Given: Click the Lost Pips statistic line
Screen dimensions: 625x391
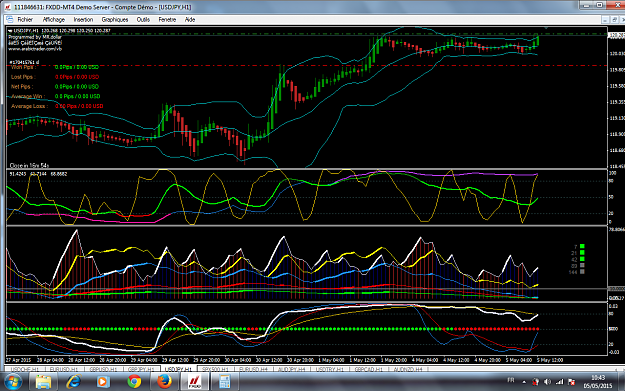Looking at the screenshot, I should tap(55, 77).
